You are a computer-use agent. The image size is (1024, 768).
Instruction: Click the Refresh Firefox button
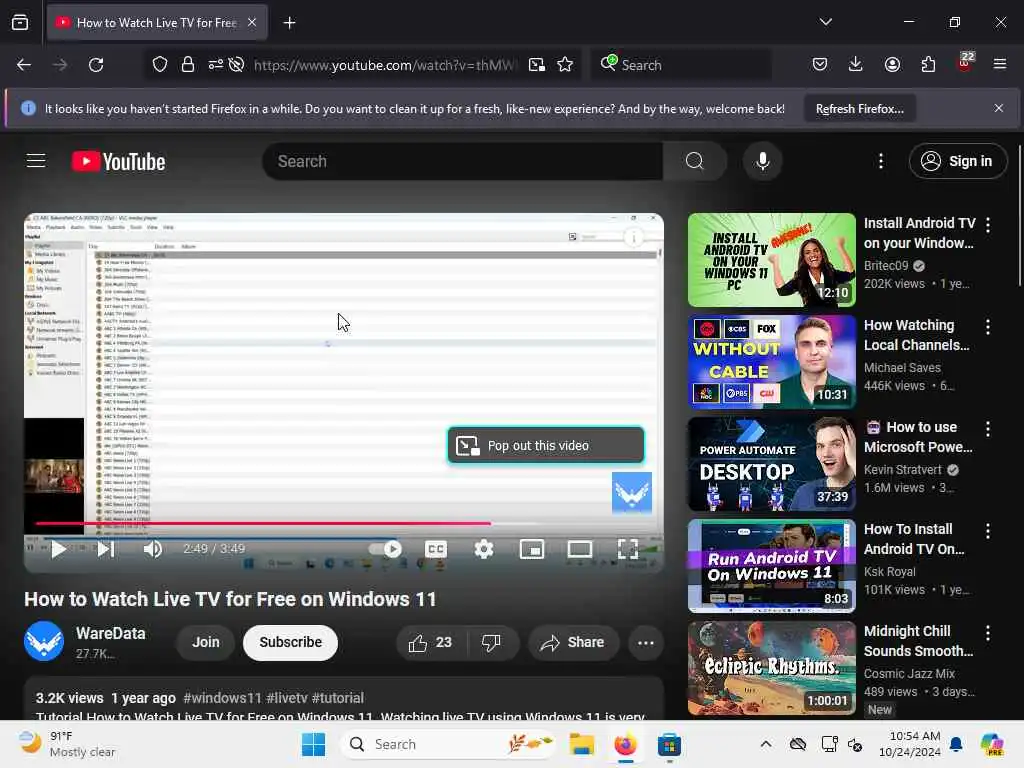[x=859, y=109]
